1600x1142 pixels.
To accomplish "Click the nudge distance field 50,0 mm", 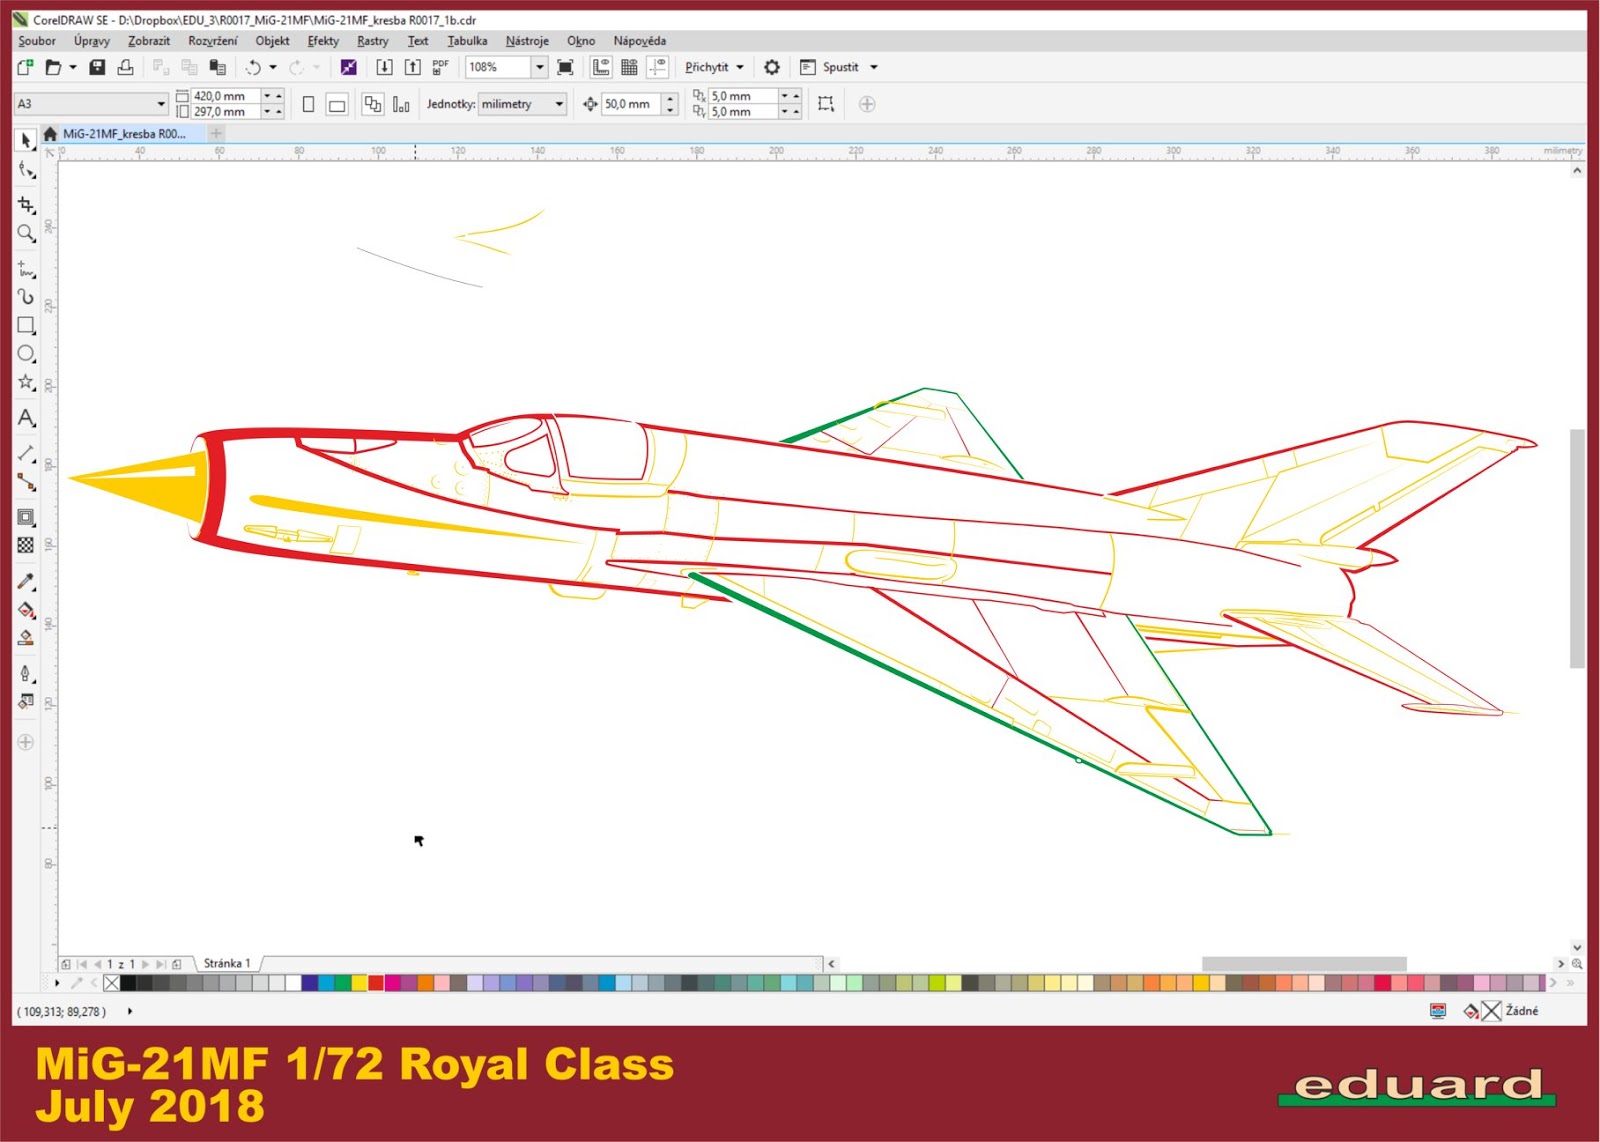I will tap(631, 104).
